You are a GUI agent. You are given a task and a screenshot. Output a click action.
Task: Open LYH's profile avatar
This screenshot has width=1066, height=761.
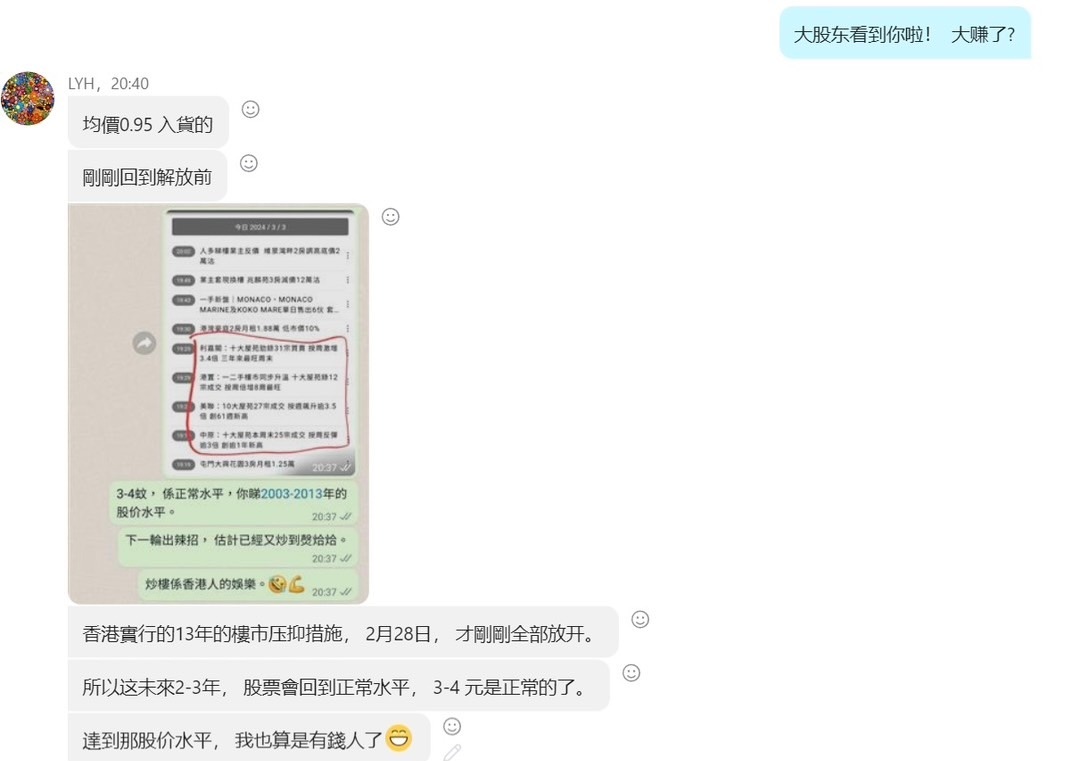point(28,98)
